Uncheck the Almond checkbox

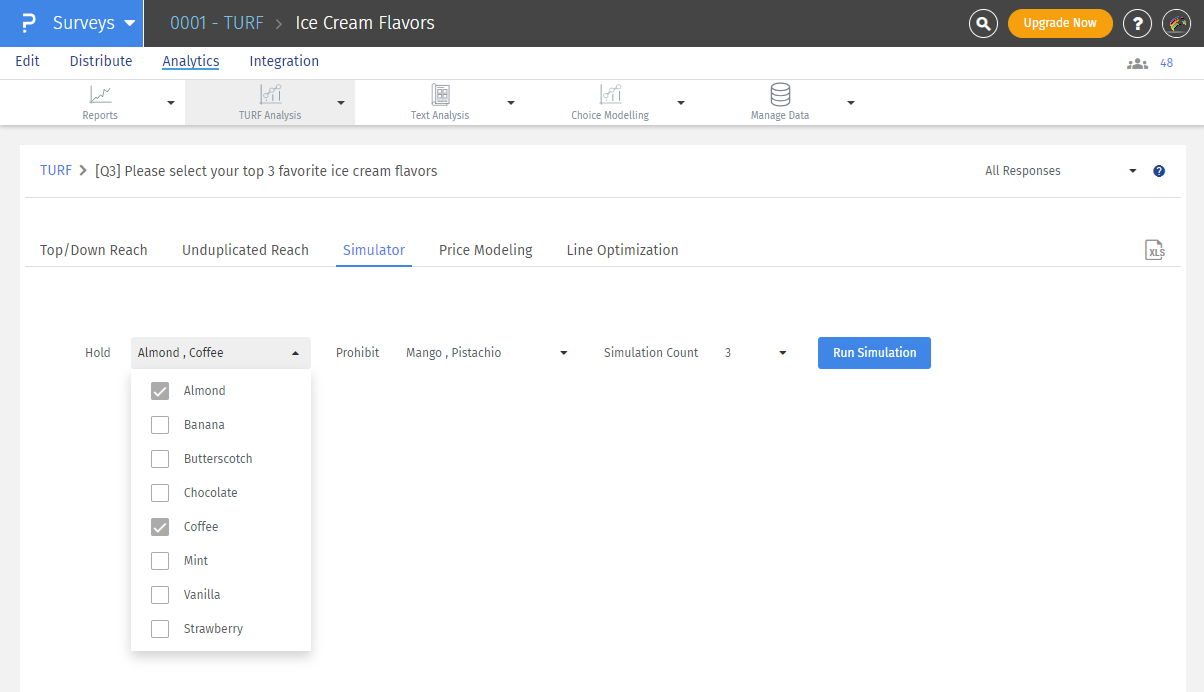coord(160,391)
